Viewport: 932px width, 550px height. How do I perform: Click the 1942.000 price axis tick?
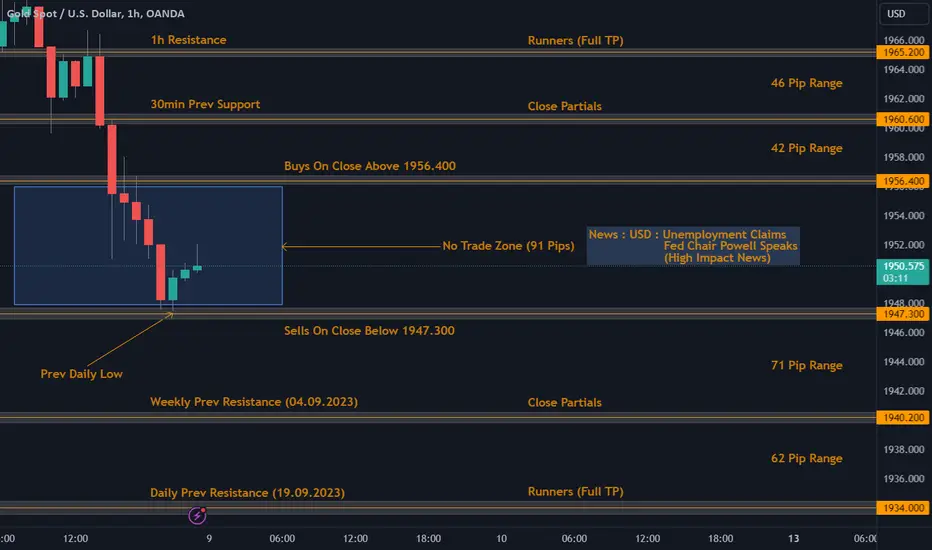(903, 391)
